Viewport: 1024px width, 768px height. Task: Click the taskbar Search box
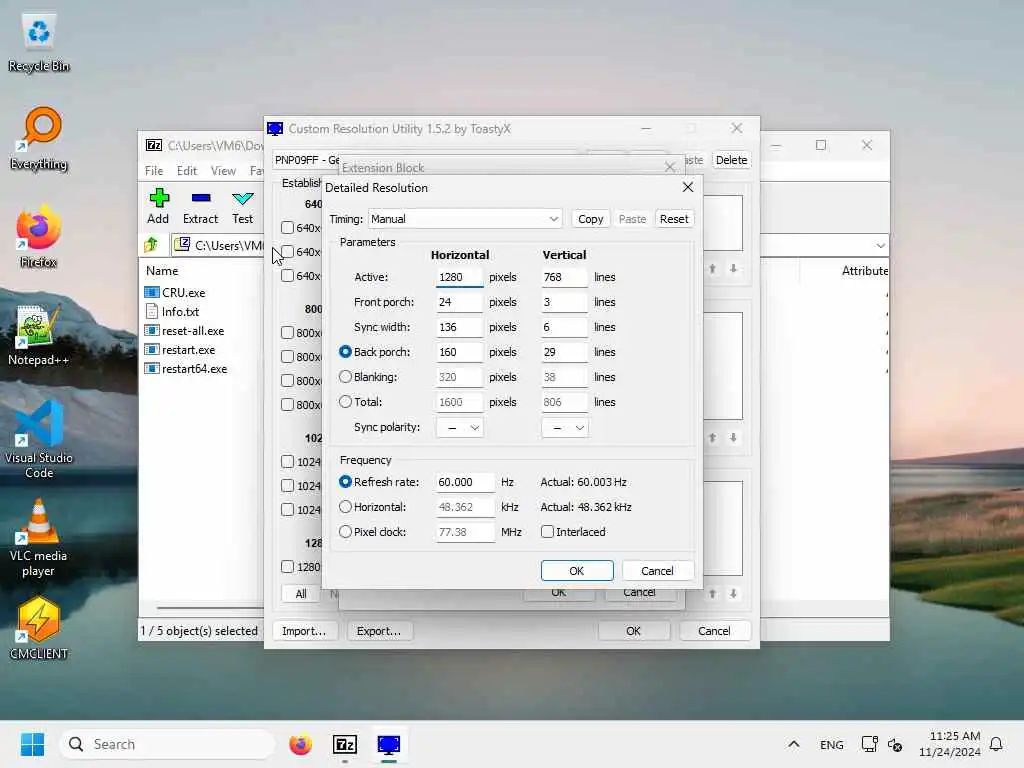167,744
